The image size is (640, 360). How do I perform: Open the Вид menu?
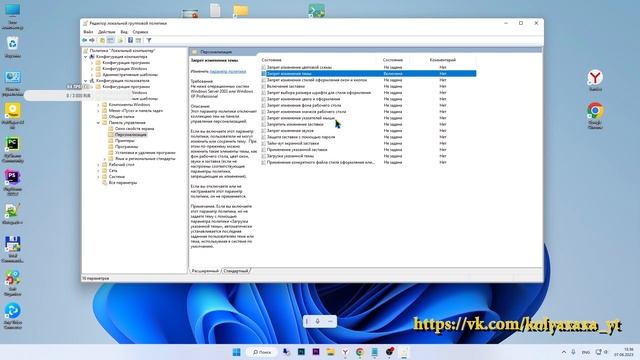click(124, 32)
